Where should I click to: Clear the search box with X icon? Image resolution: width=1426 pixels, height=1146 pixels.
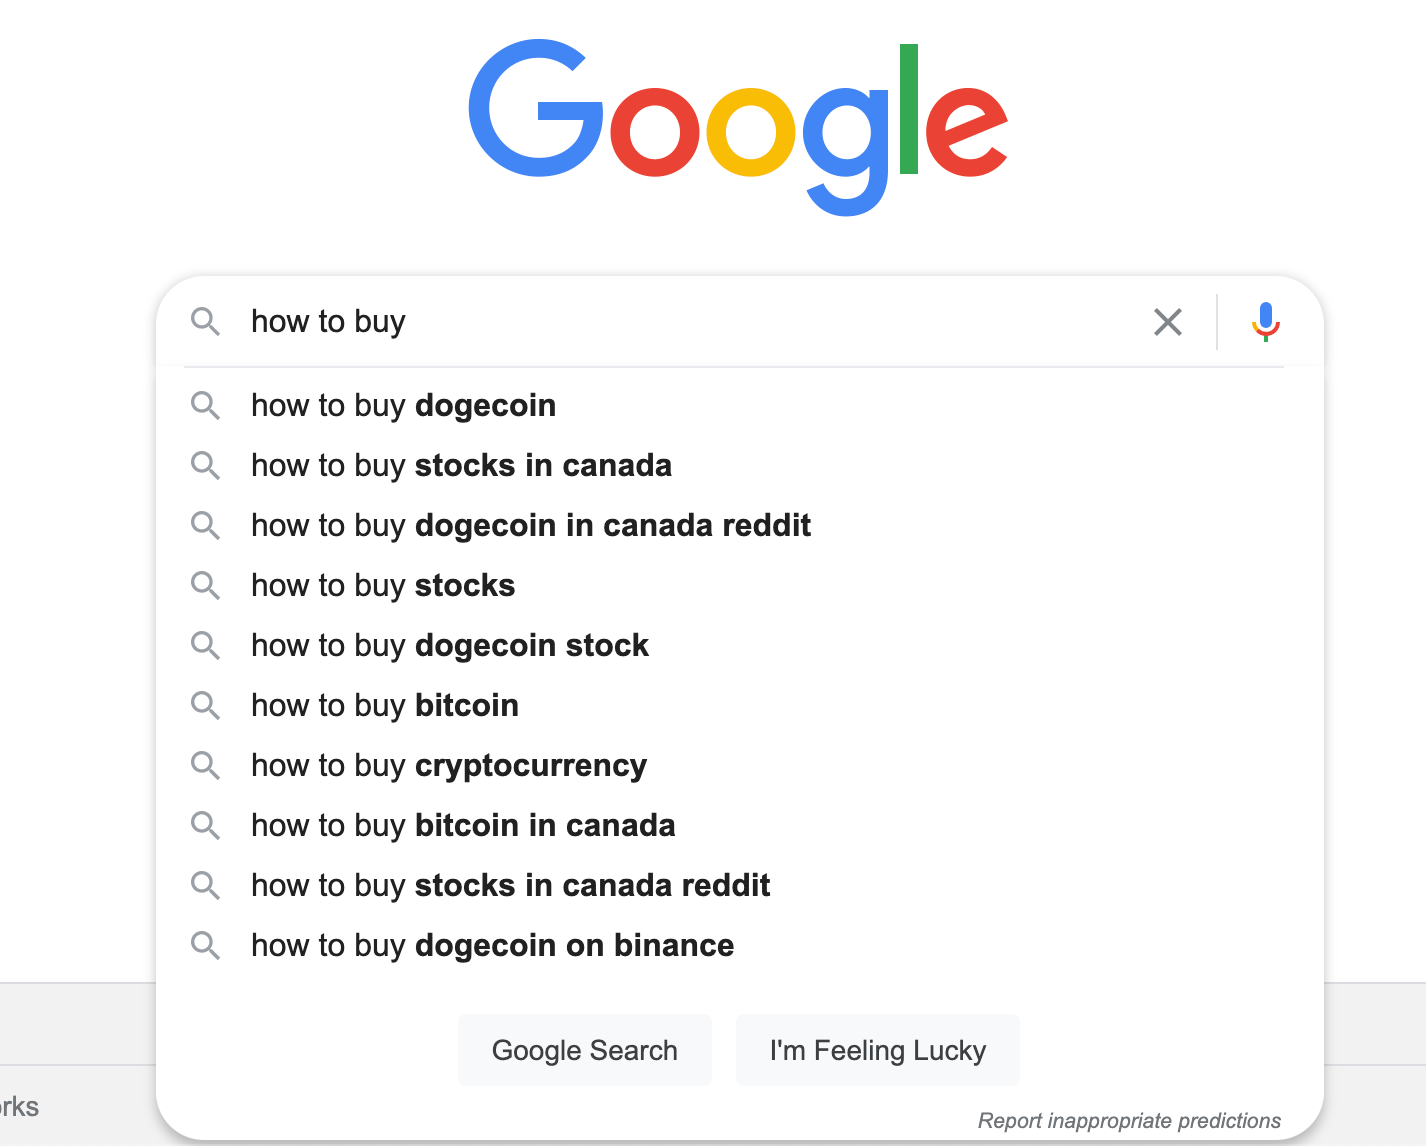click(1167, 322)
